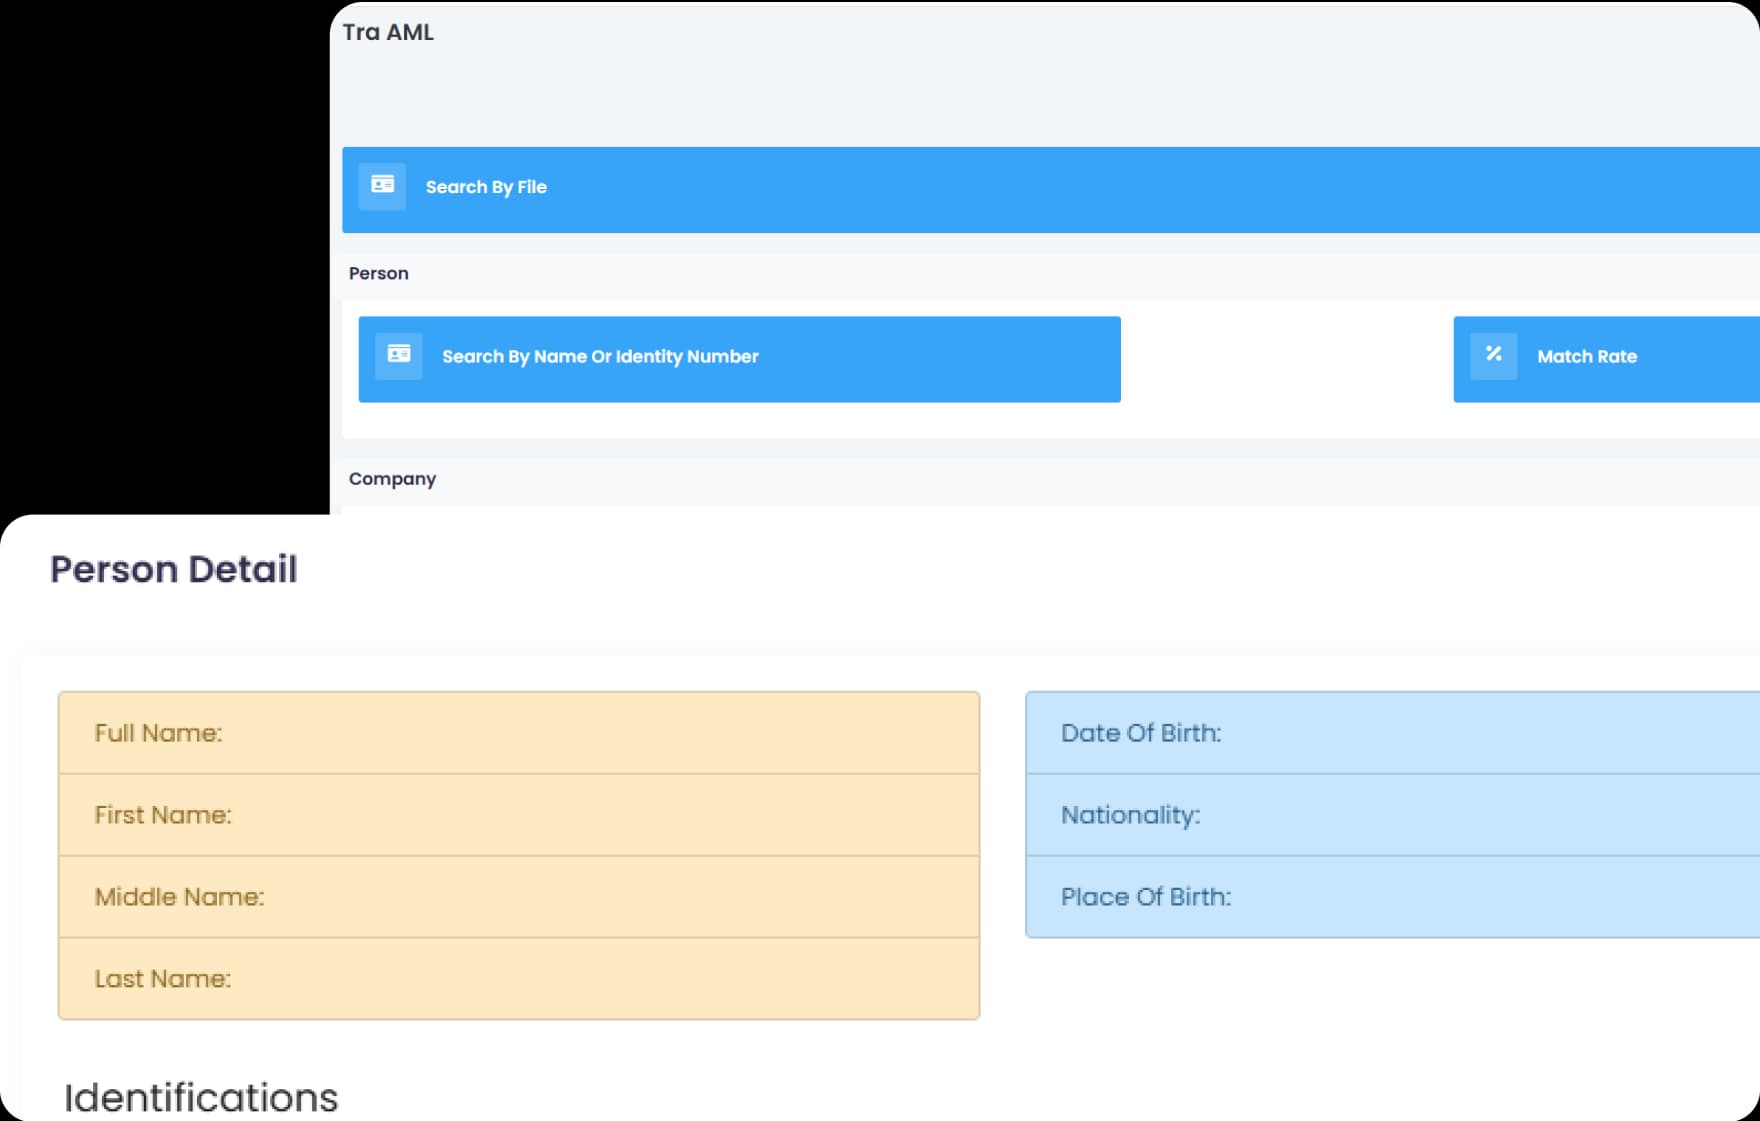
Task: Click the ID card icon beside Search By File
Action: pos(382,186)
